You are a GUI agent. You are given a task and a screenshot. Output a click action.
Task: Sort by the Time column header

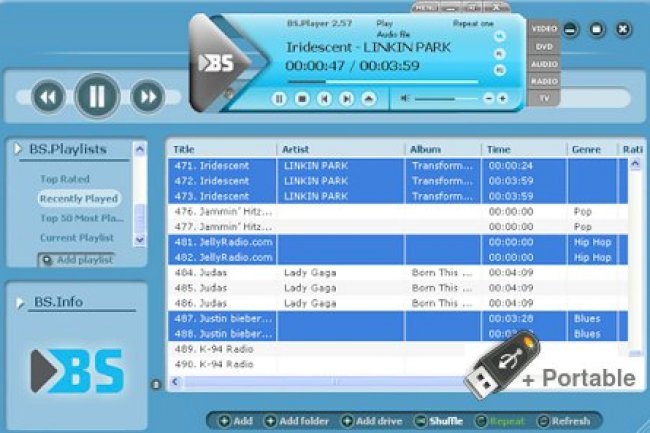(524, 149)
